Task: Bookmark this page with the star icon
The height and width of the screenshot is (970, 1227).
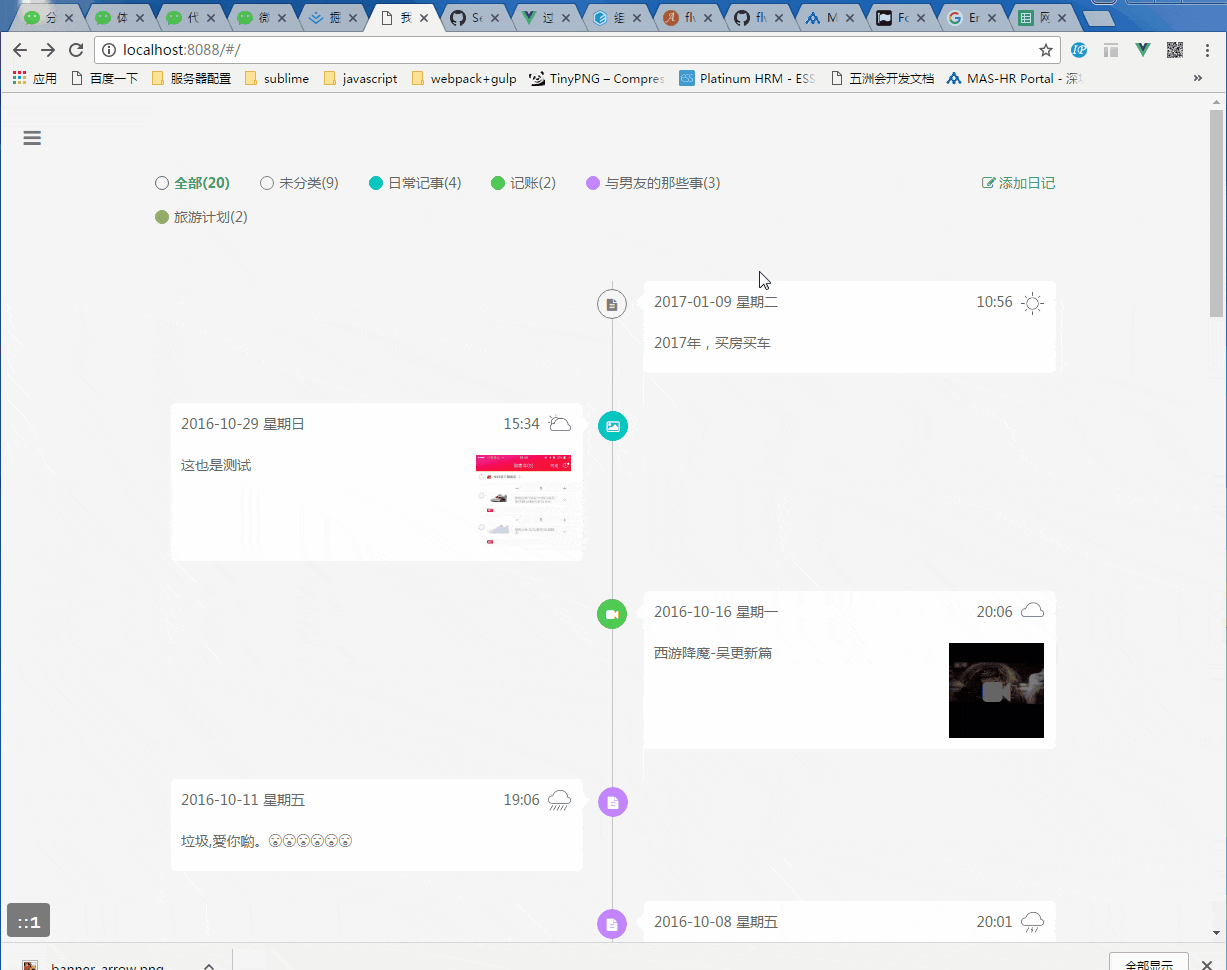Action: point(1046,50)
